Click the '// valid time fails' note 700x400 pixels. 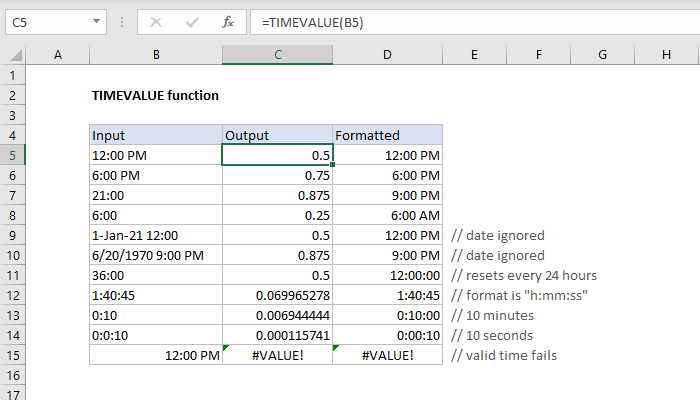504,355
